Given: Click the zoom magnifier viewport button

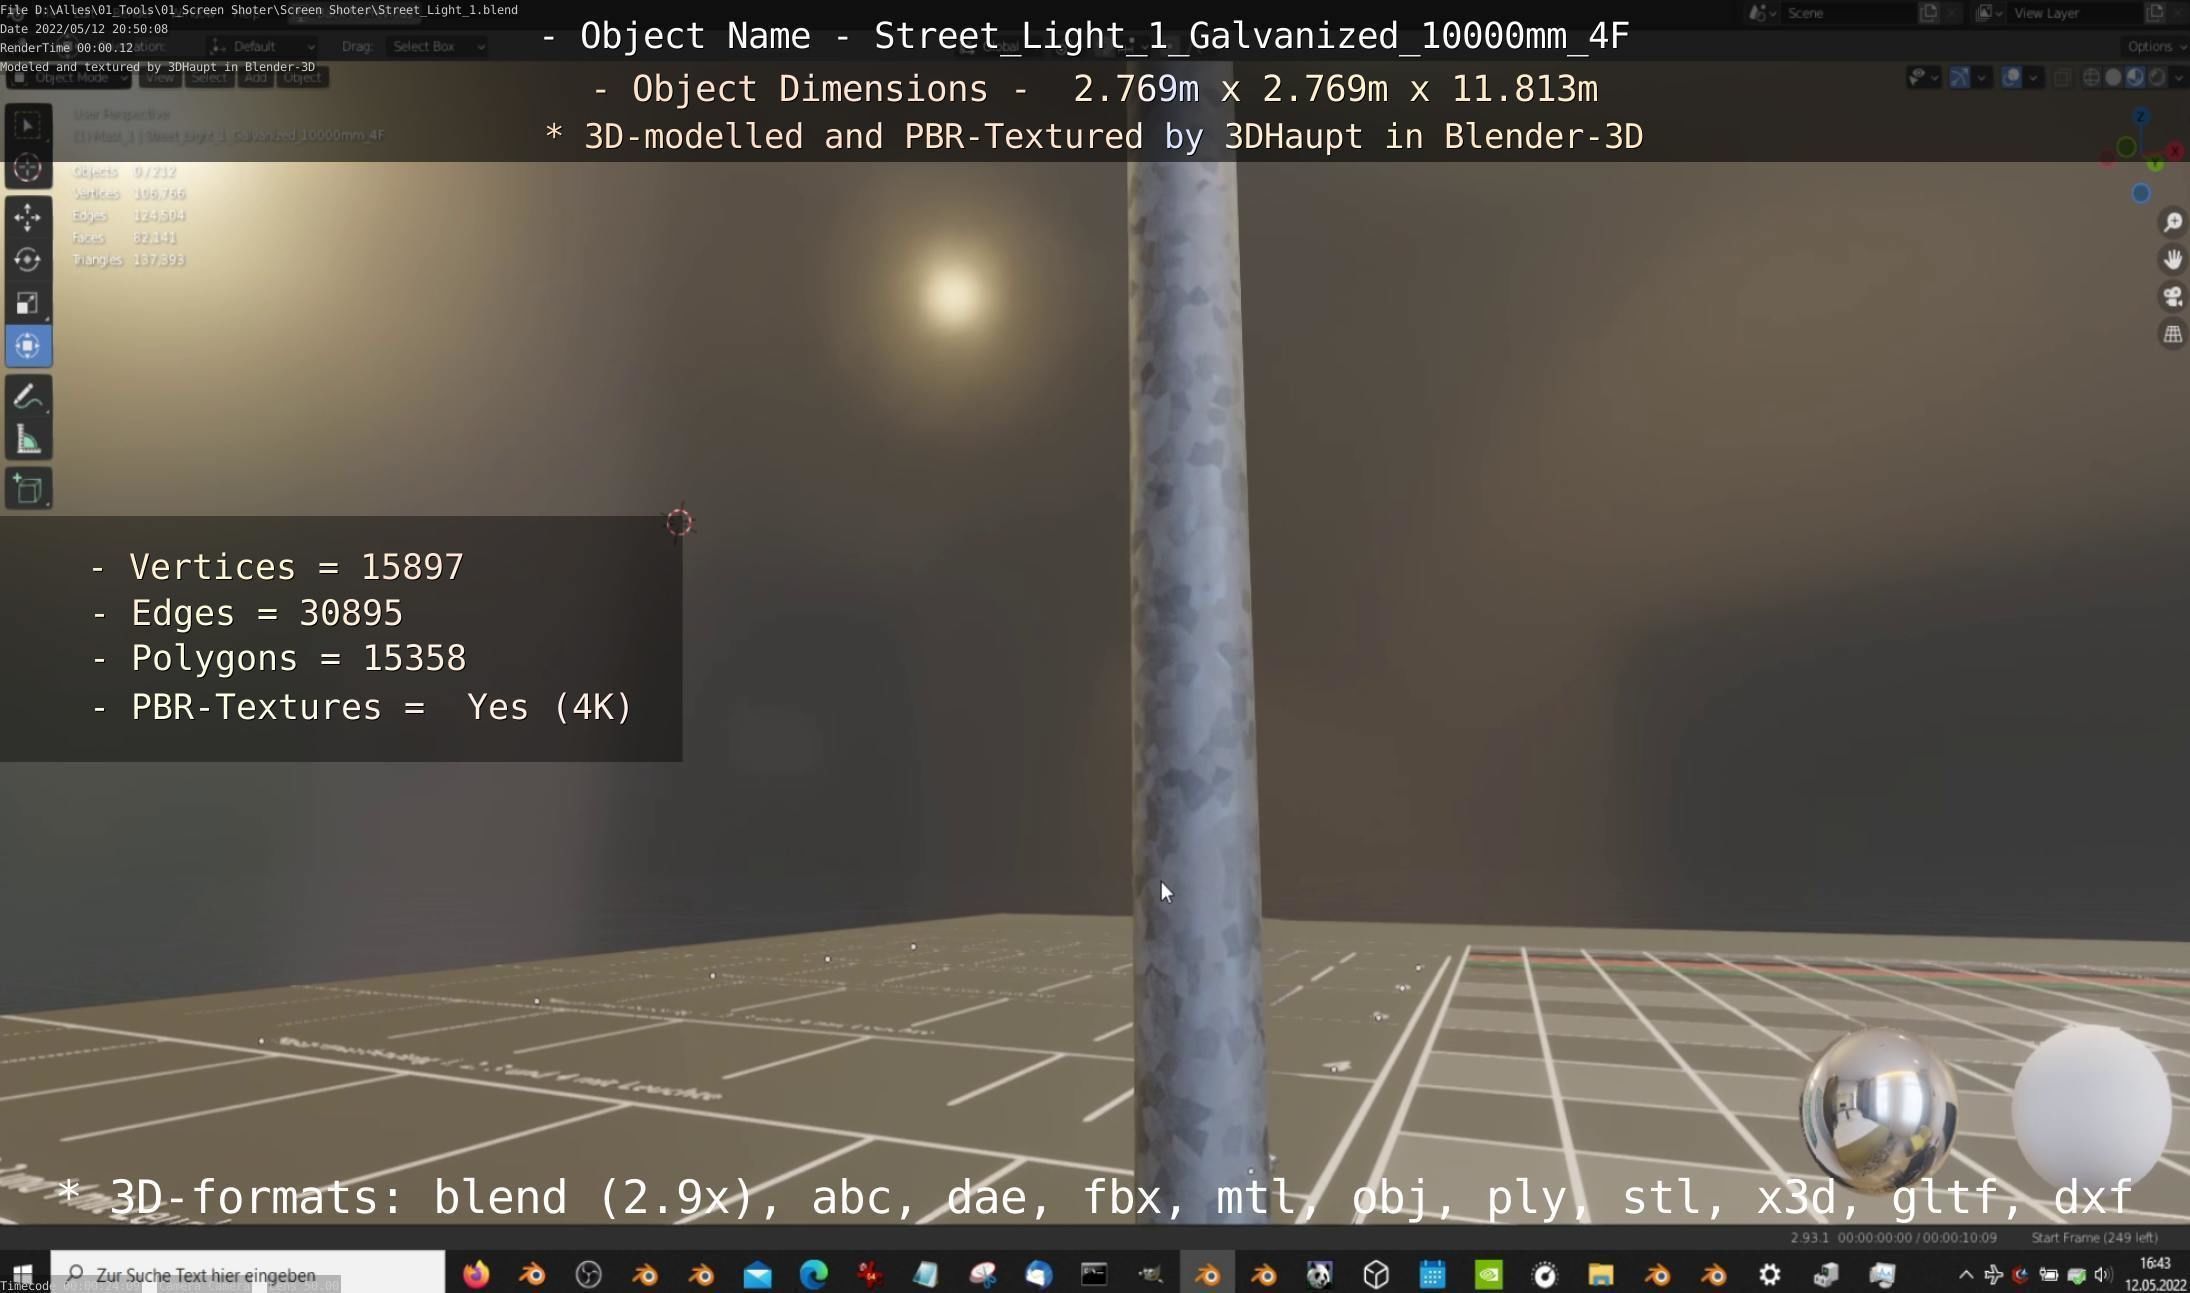Looking at the screenshot, I should 2172,222.
